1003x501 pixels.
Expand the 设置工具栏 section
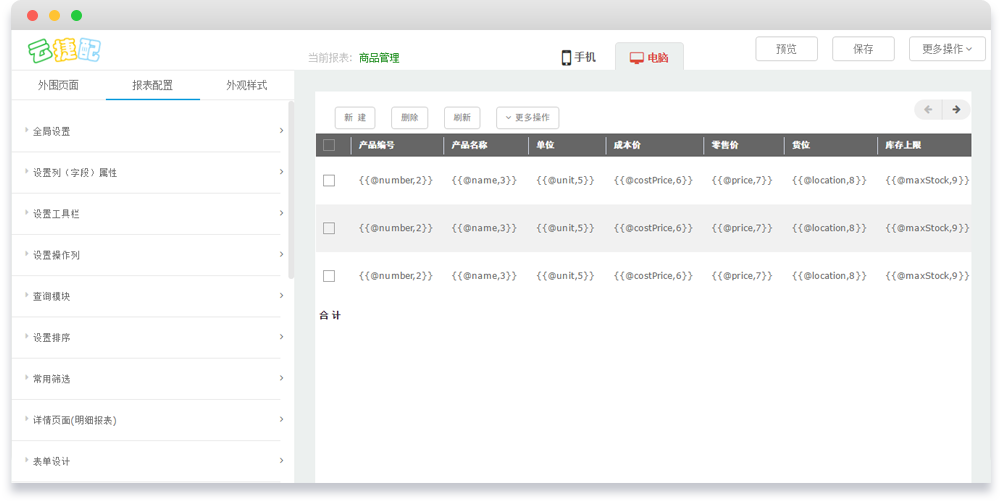[152, 214]
